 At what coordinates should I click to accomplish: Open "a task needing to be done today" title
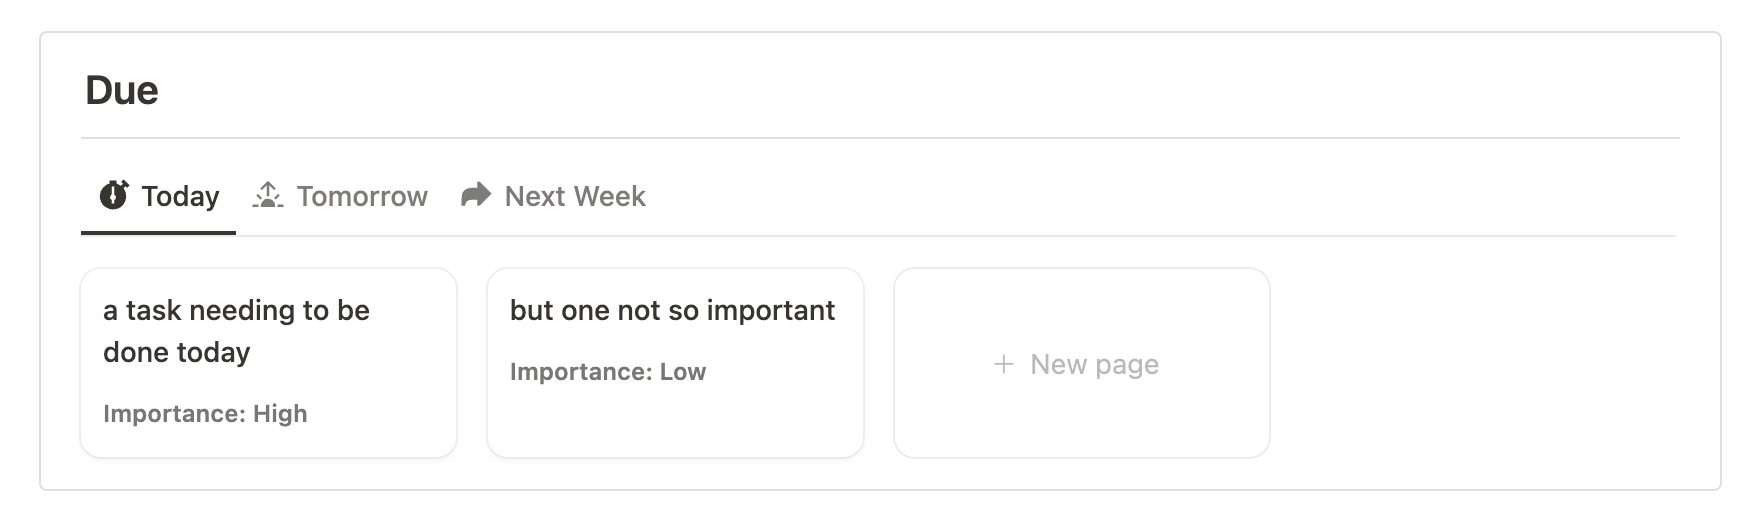[236, 331]
